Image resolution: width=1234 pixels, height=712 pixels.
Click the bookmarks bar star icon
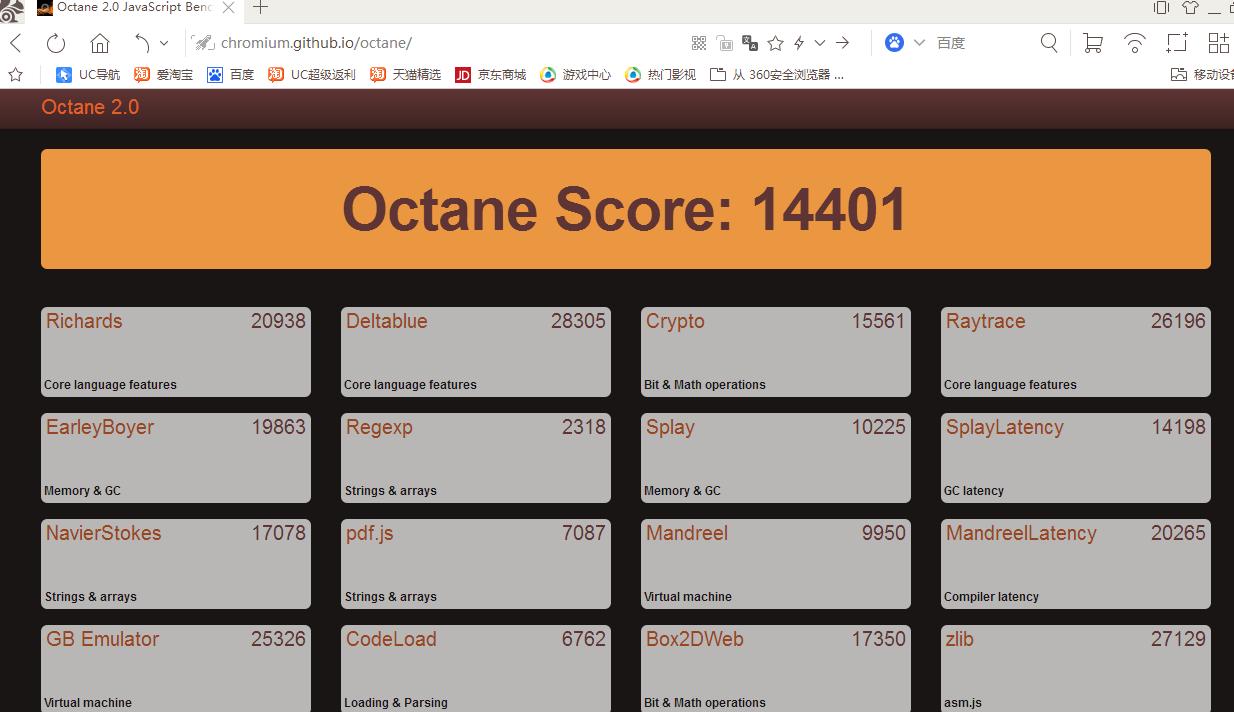(15, 74)
